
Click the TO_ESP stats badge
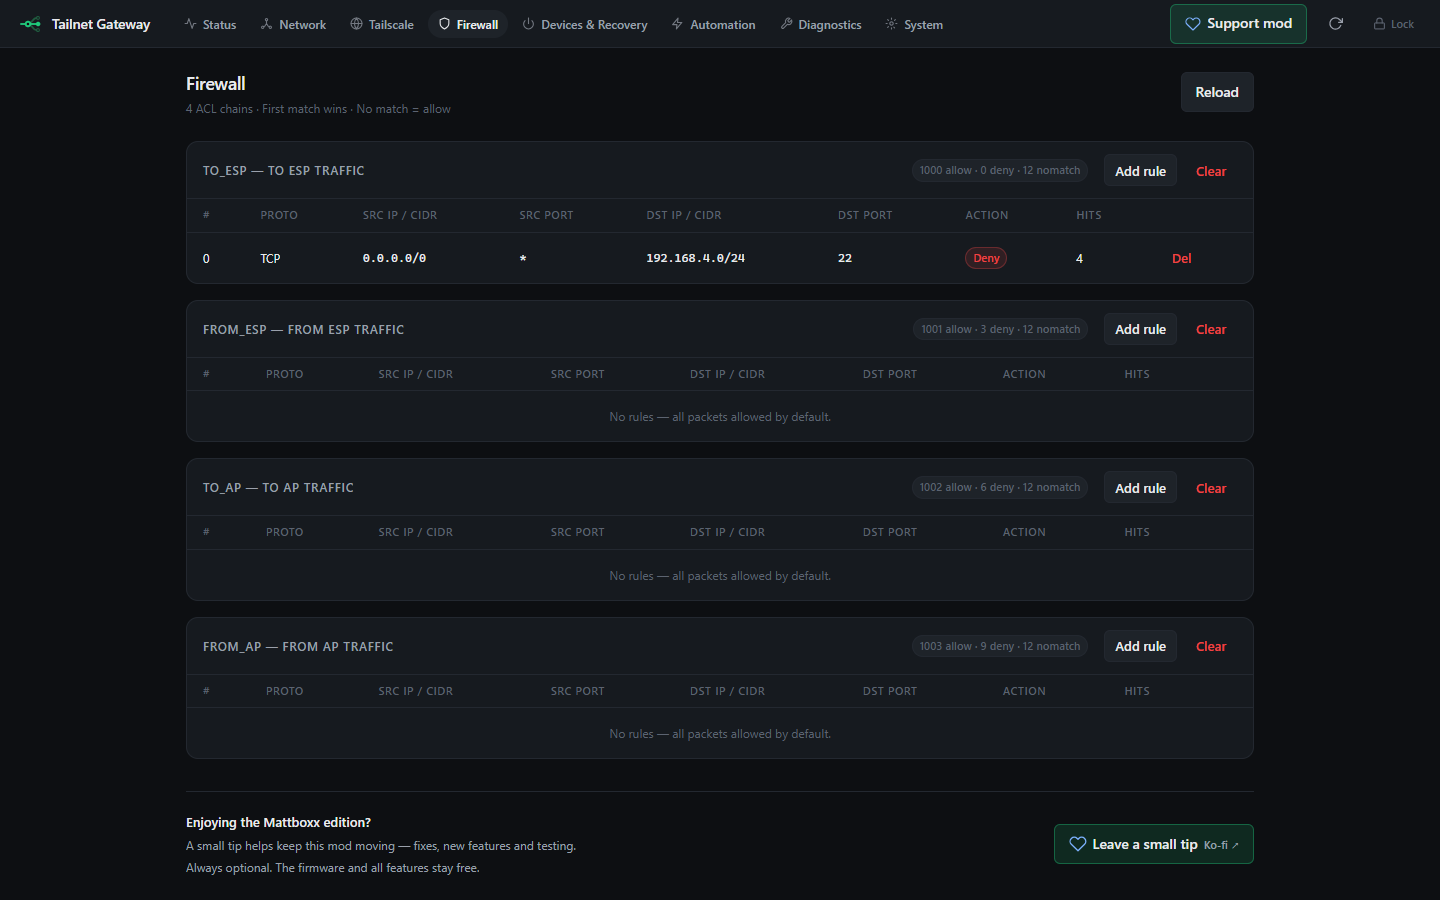point(1000,170)
